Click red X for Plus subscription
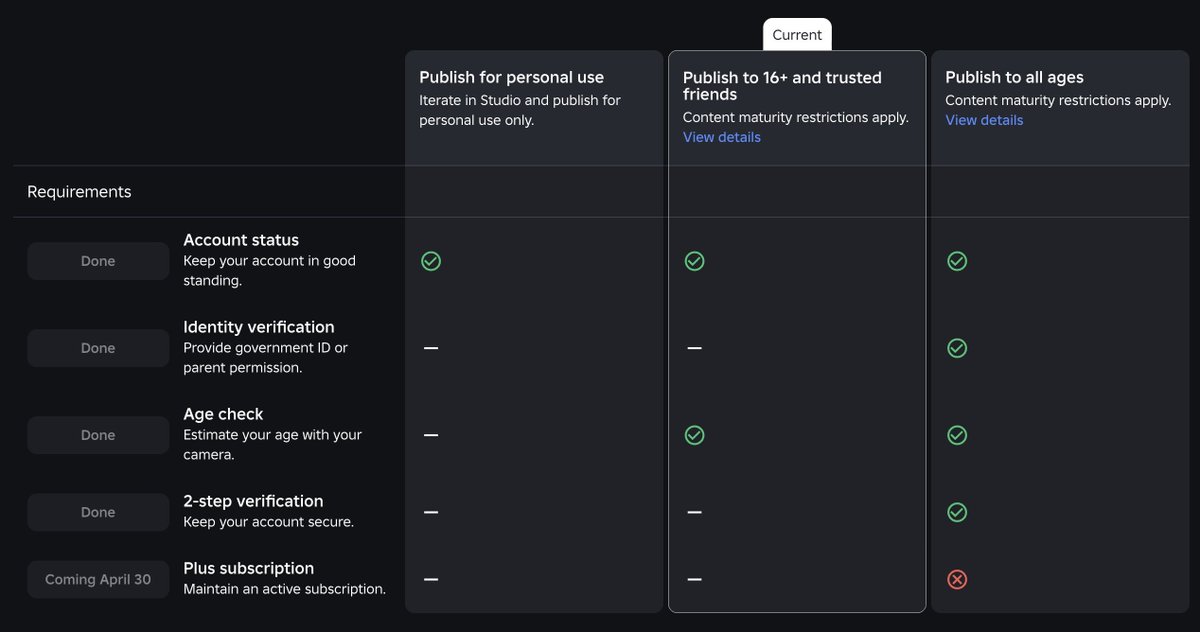 pos(957,579)
